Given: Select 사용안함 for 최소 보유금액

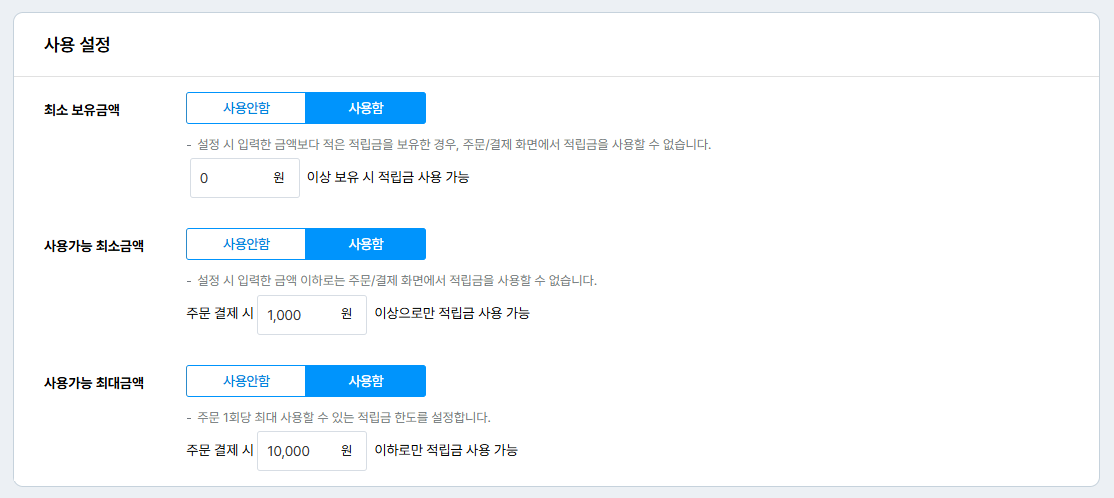Looking at the screenshot, I should [246, 108].
